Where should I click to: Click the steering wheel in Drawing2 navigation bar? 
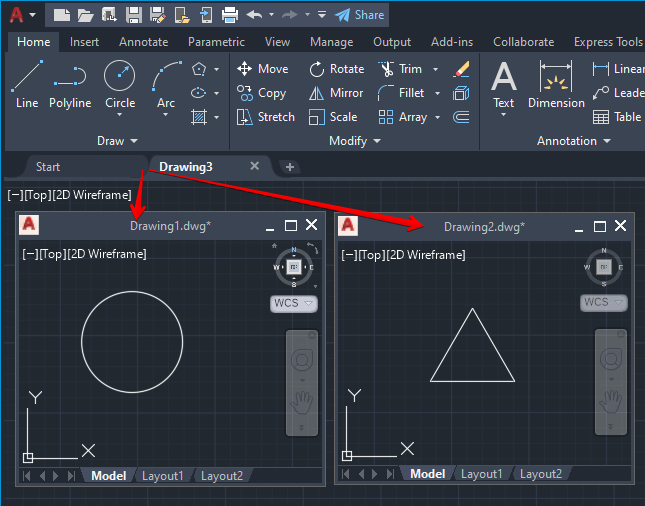(611, 359)
